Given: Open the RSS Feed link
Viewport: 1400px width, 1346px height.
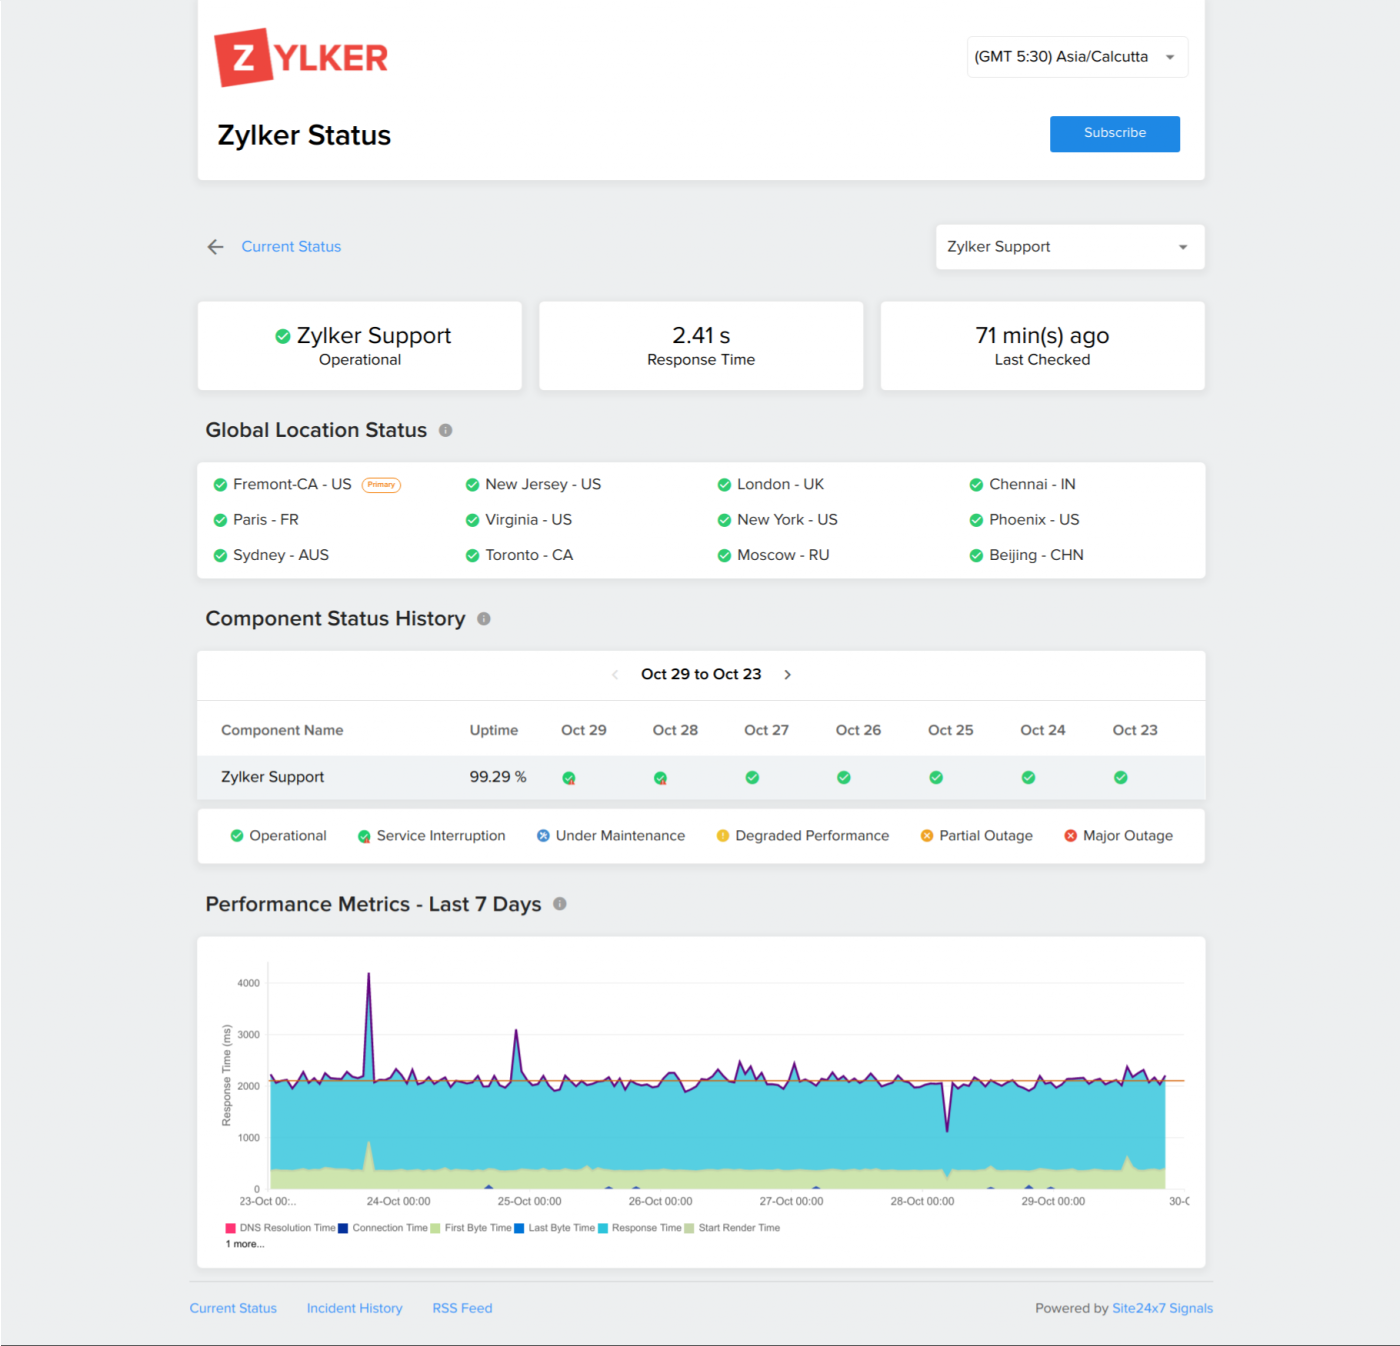Looking at the screenshot, I should point(462,1308).
